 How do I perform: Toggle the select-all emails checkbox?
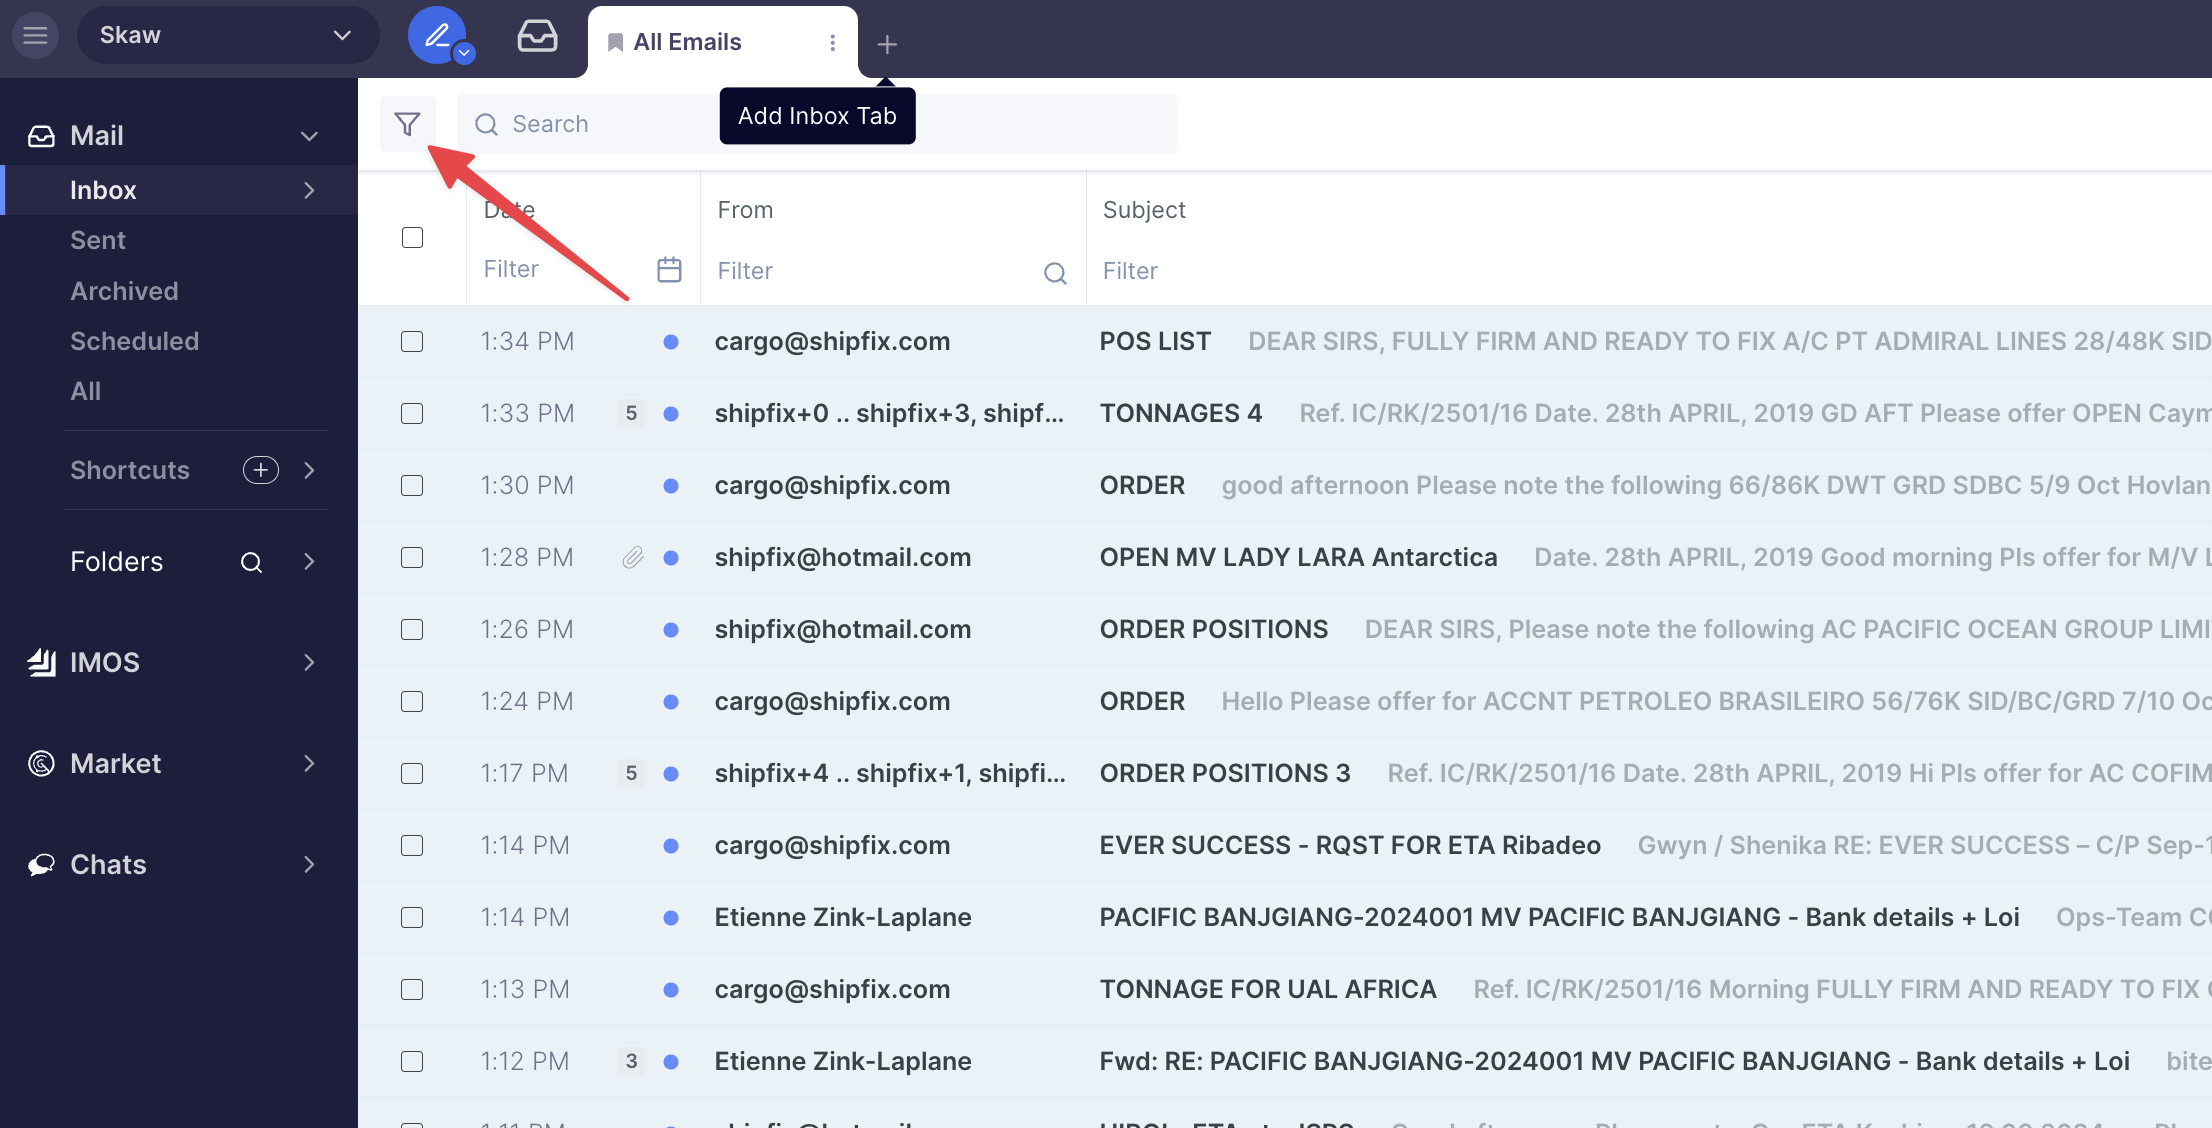click(x=412, y=237)
